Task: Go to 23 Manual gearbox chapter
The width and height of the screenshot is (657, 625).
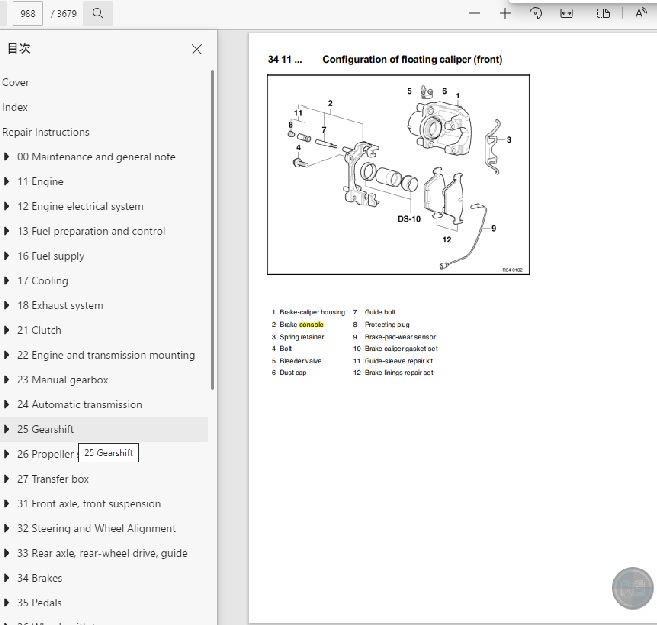Action: 63,380
